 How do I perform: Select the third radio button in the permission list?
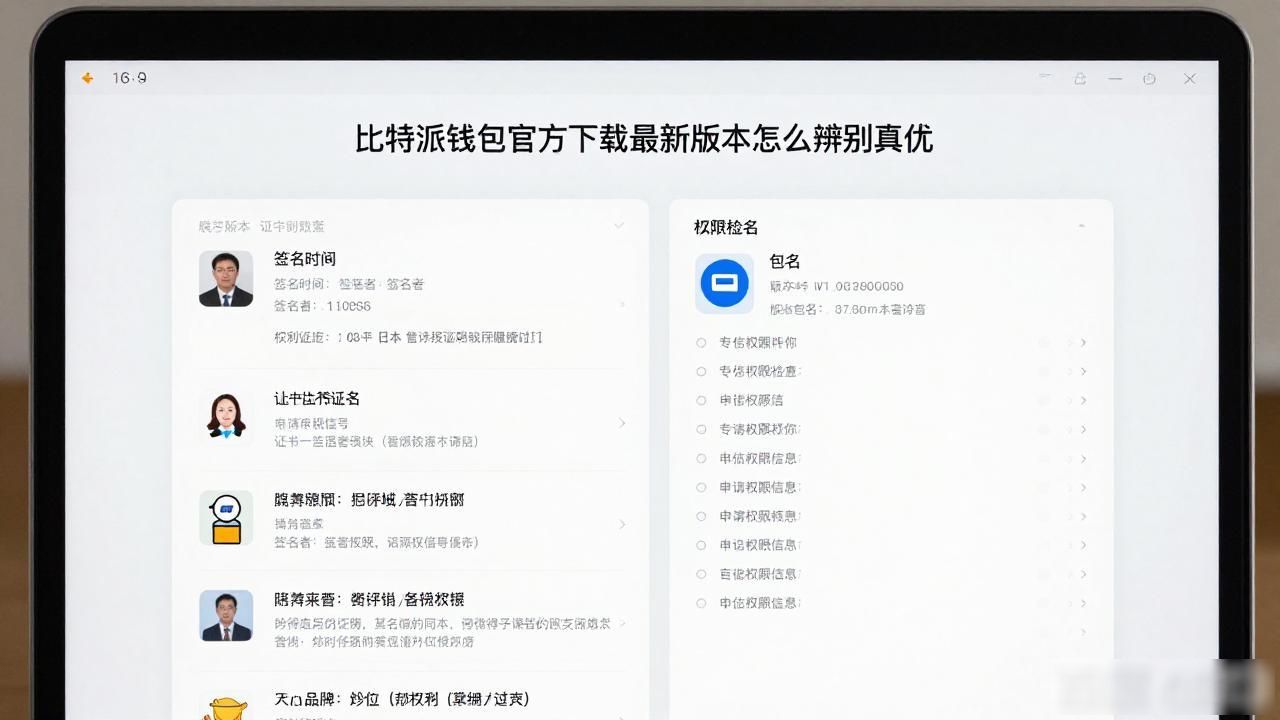click(701, 400)
